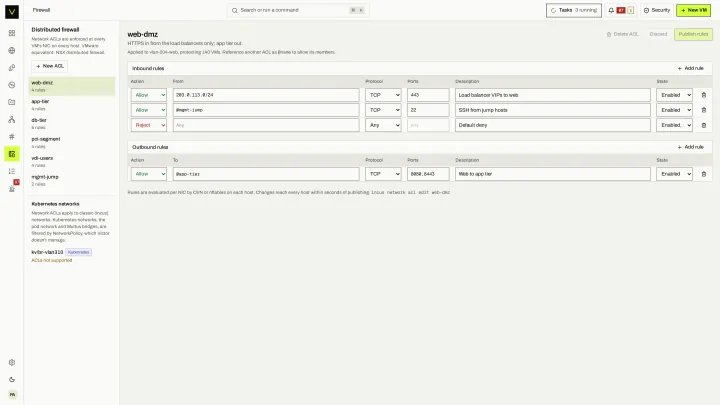Viewport: 720px width, 405px height.
Task: Open State dropdown for Load balancer rule
Action: [674, 95]
